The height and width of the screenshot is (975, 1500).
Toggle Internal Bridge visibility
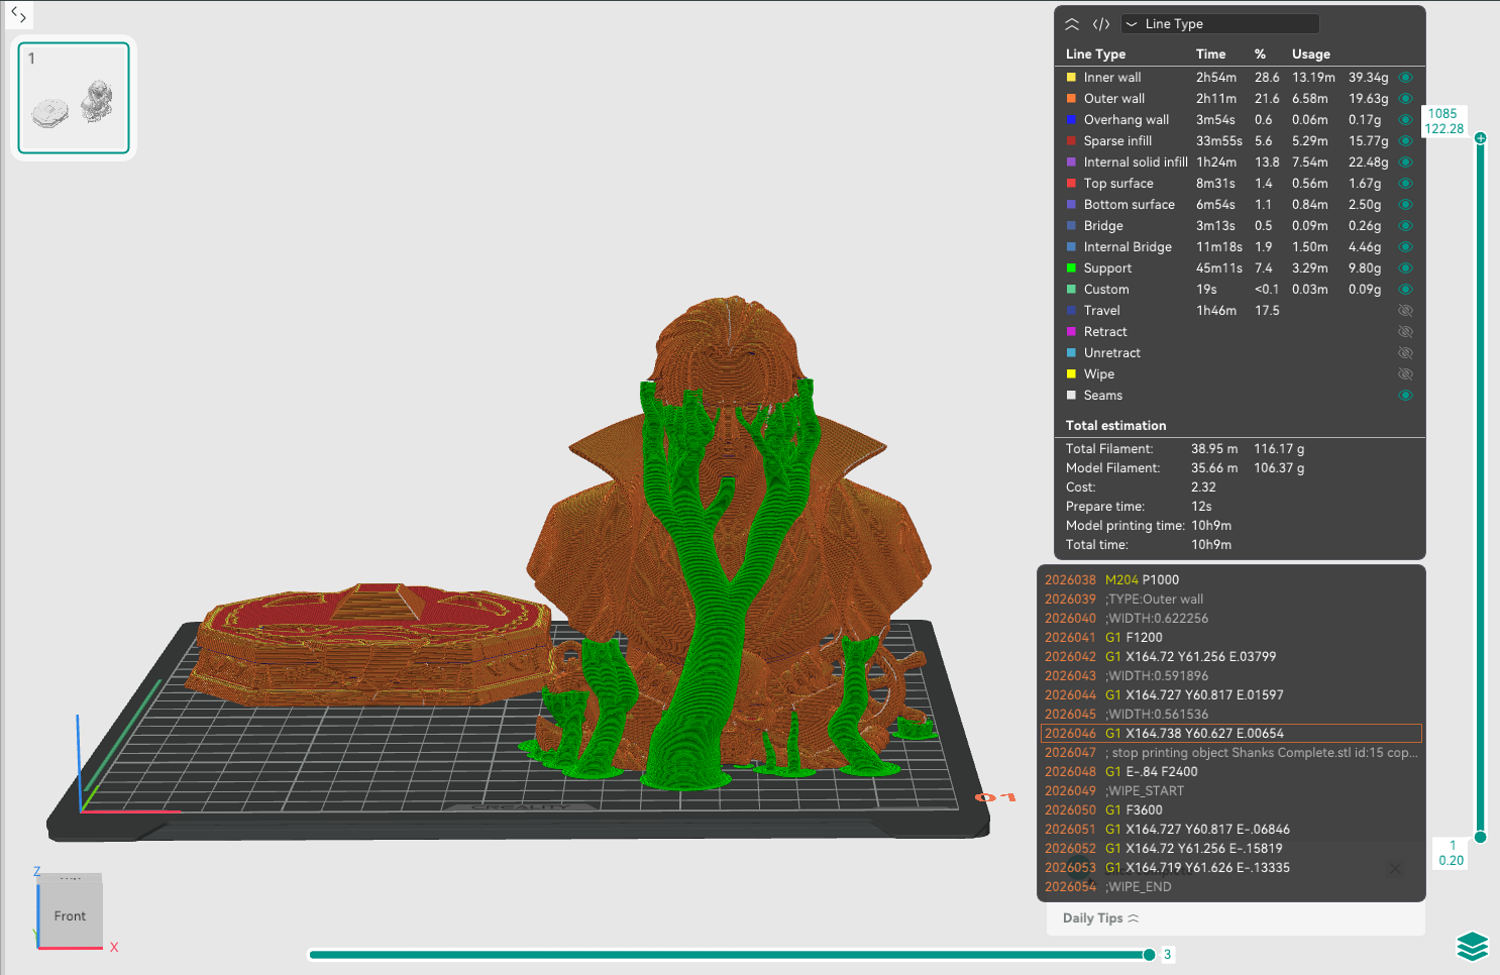[1405, 247]
